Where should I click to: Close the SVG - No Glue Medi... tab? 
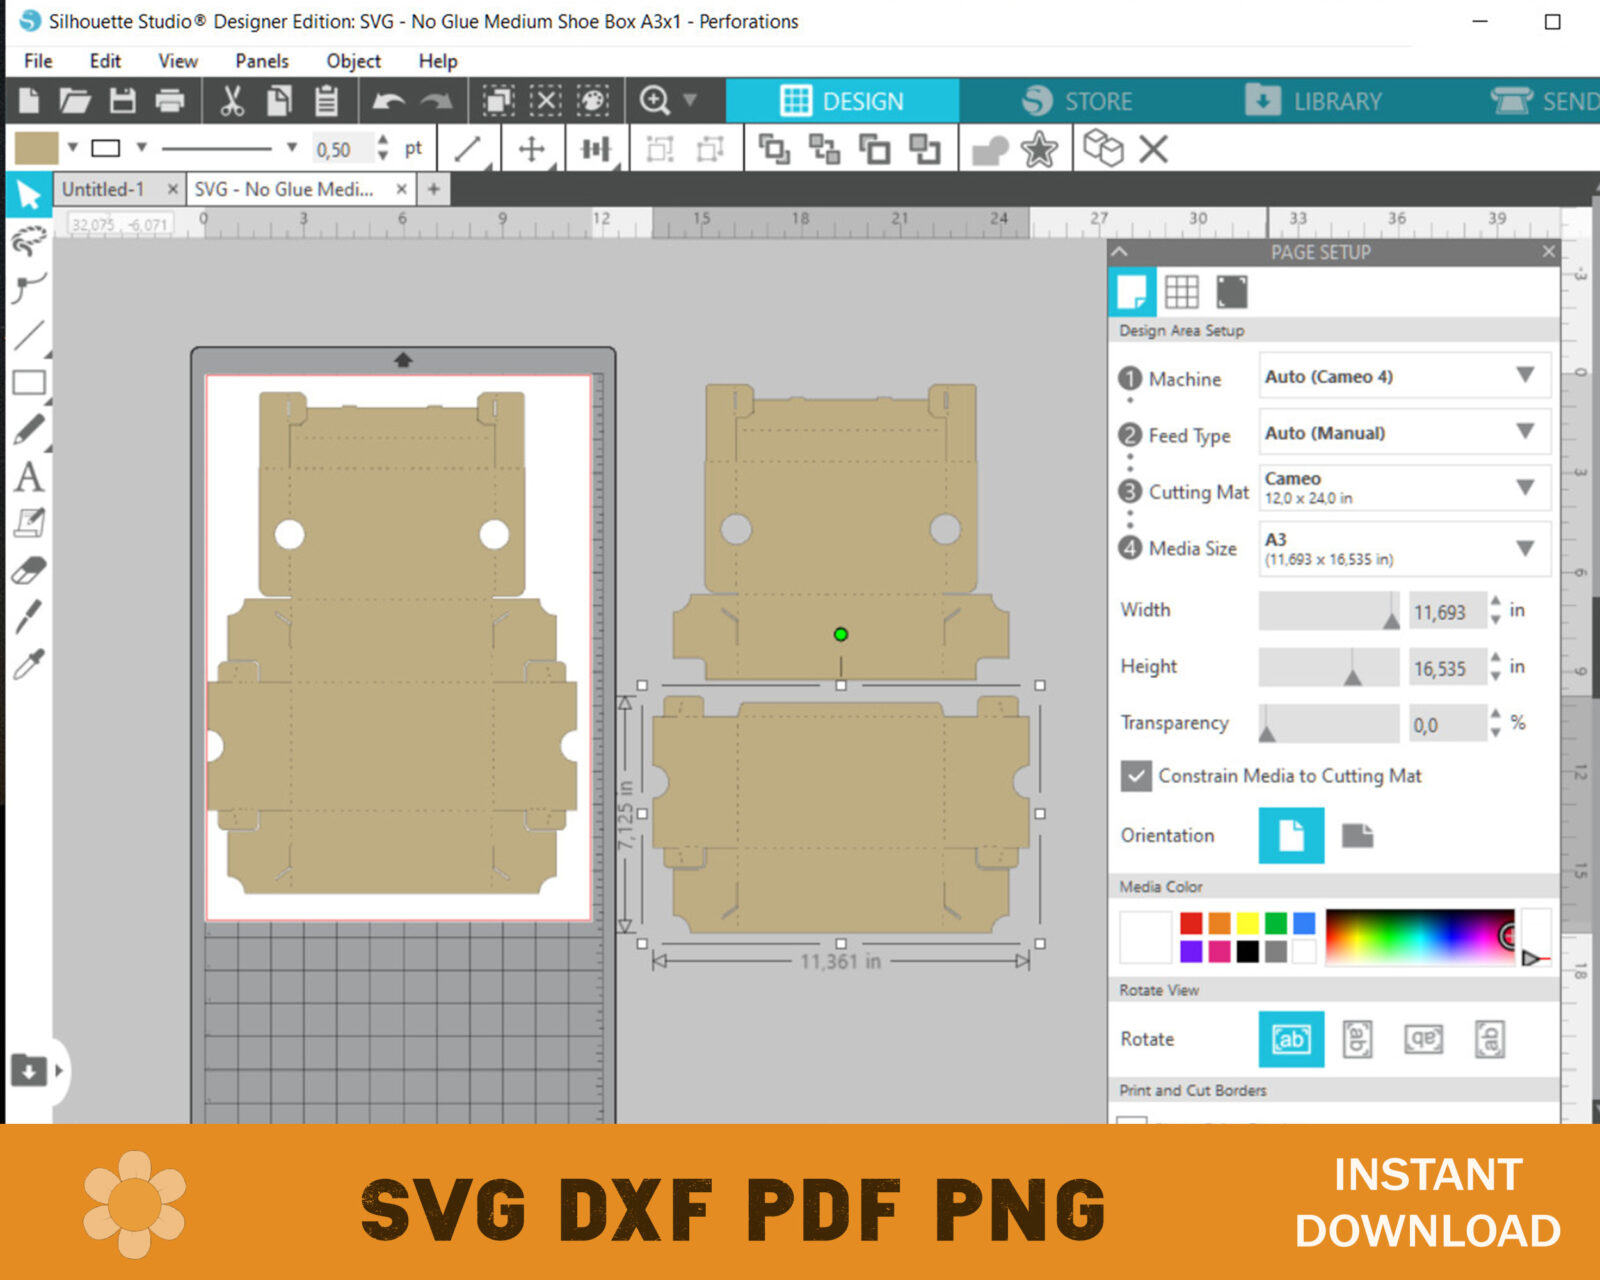(x=401, y=189)
